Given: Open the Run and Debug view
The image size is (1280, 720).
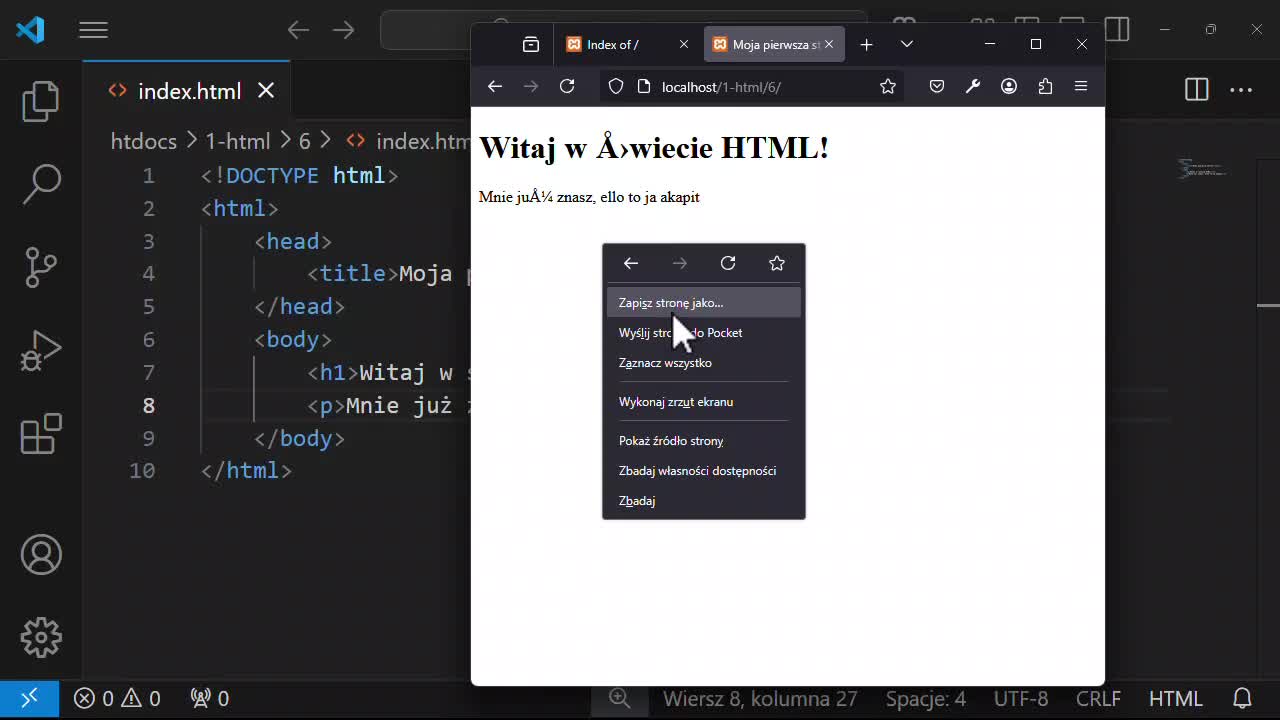Looking at the screenshot, I should pos(41,351).
